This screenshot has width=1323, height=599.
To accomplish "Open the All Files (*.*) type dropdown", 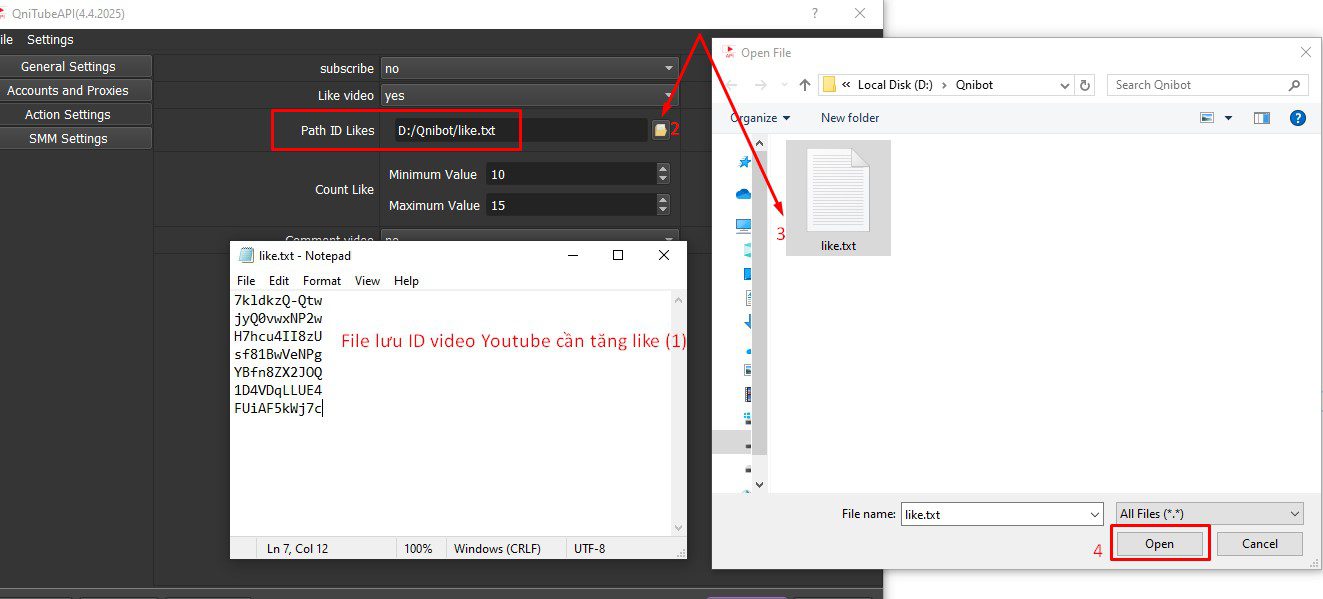I will (1209, 514).
